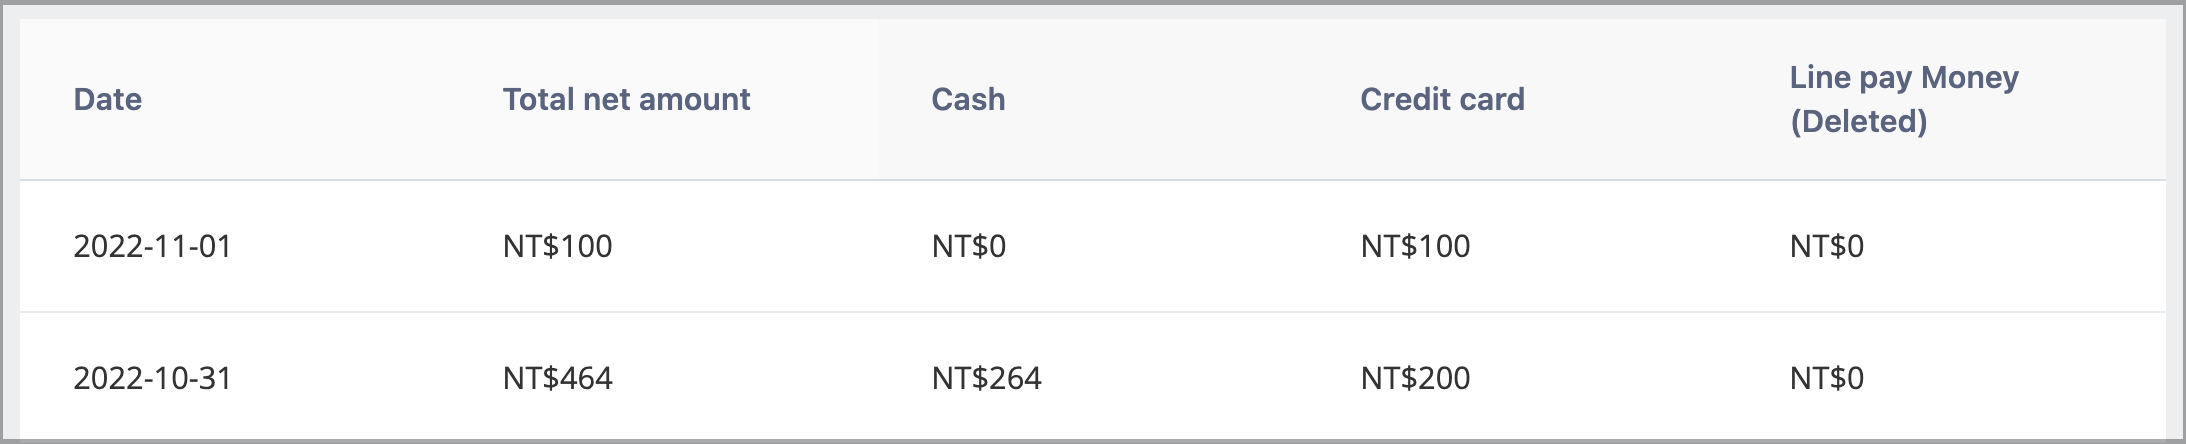Click the word amount in the header
2186x444 pixels.
[694, 99]
